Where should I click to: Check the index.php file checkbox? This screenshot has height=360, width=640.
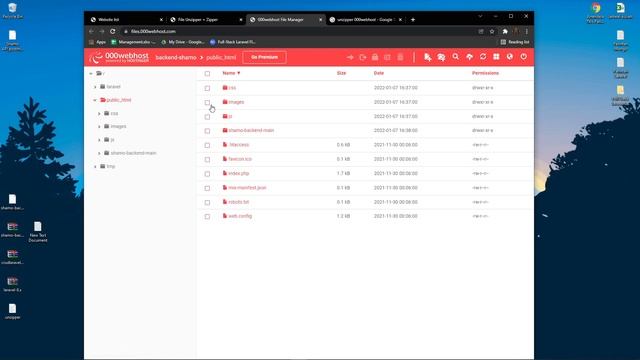point(207,174)
